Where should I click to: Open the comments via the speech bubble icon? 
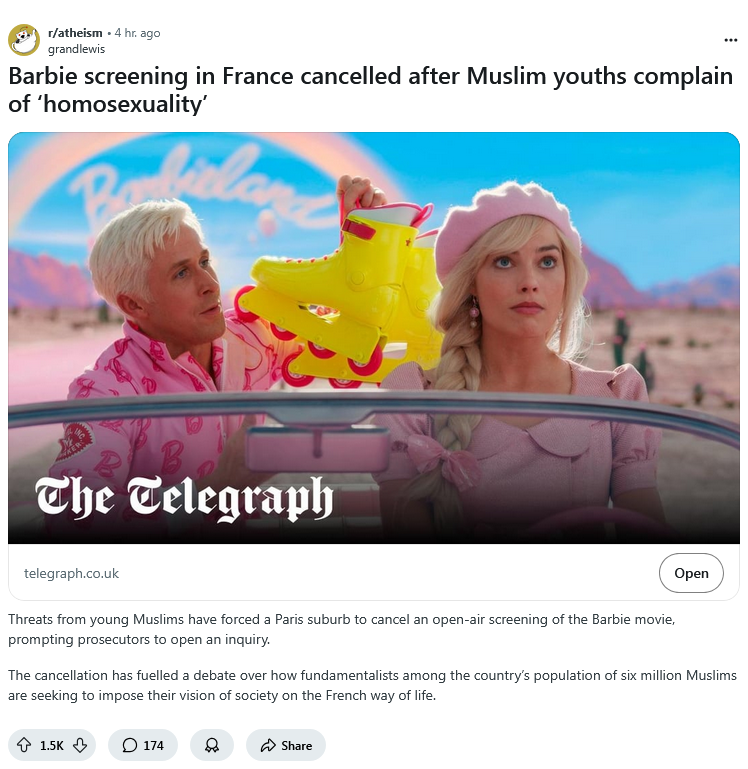(x=129, y=745)
